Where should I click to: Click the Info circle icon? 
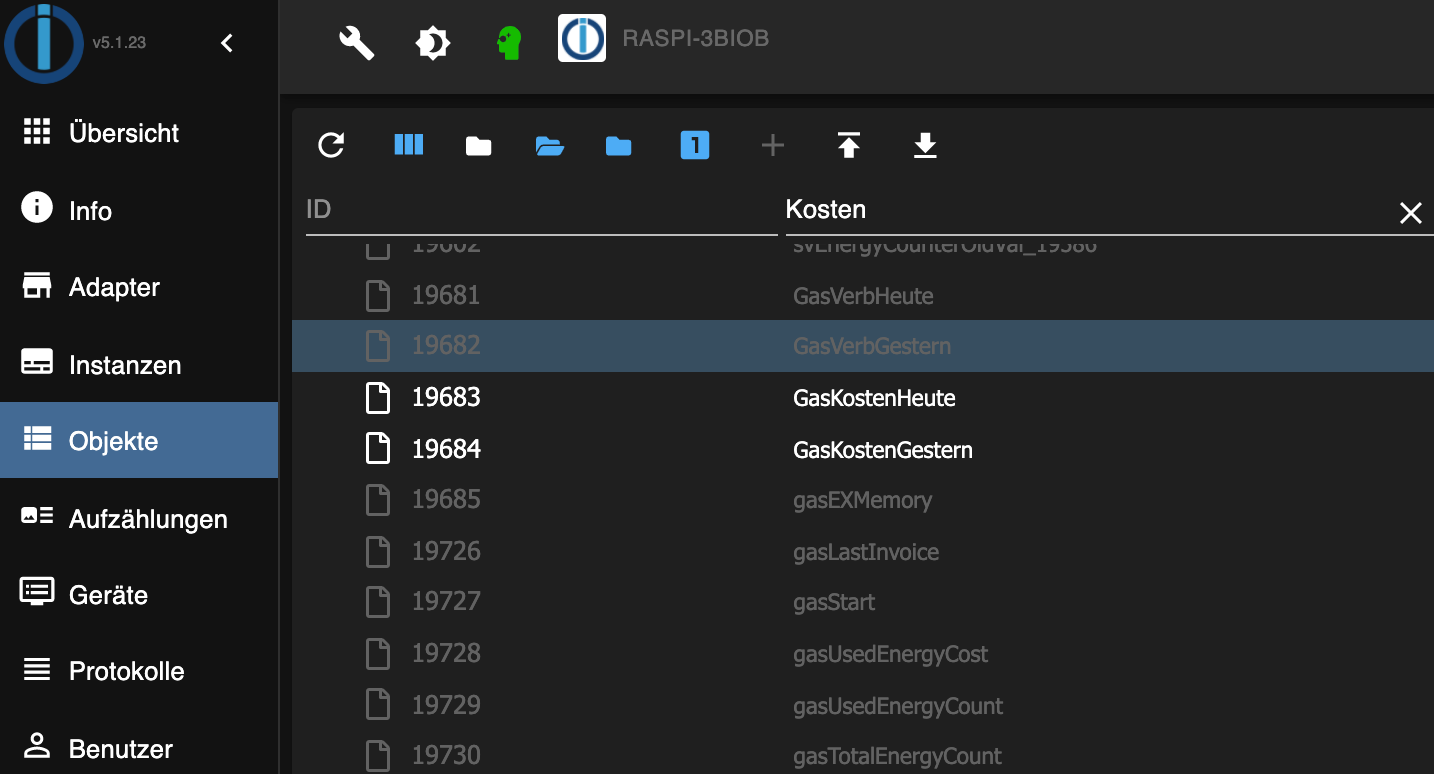[x=37, y=208]
